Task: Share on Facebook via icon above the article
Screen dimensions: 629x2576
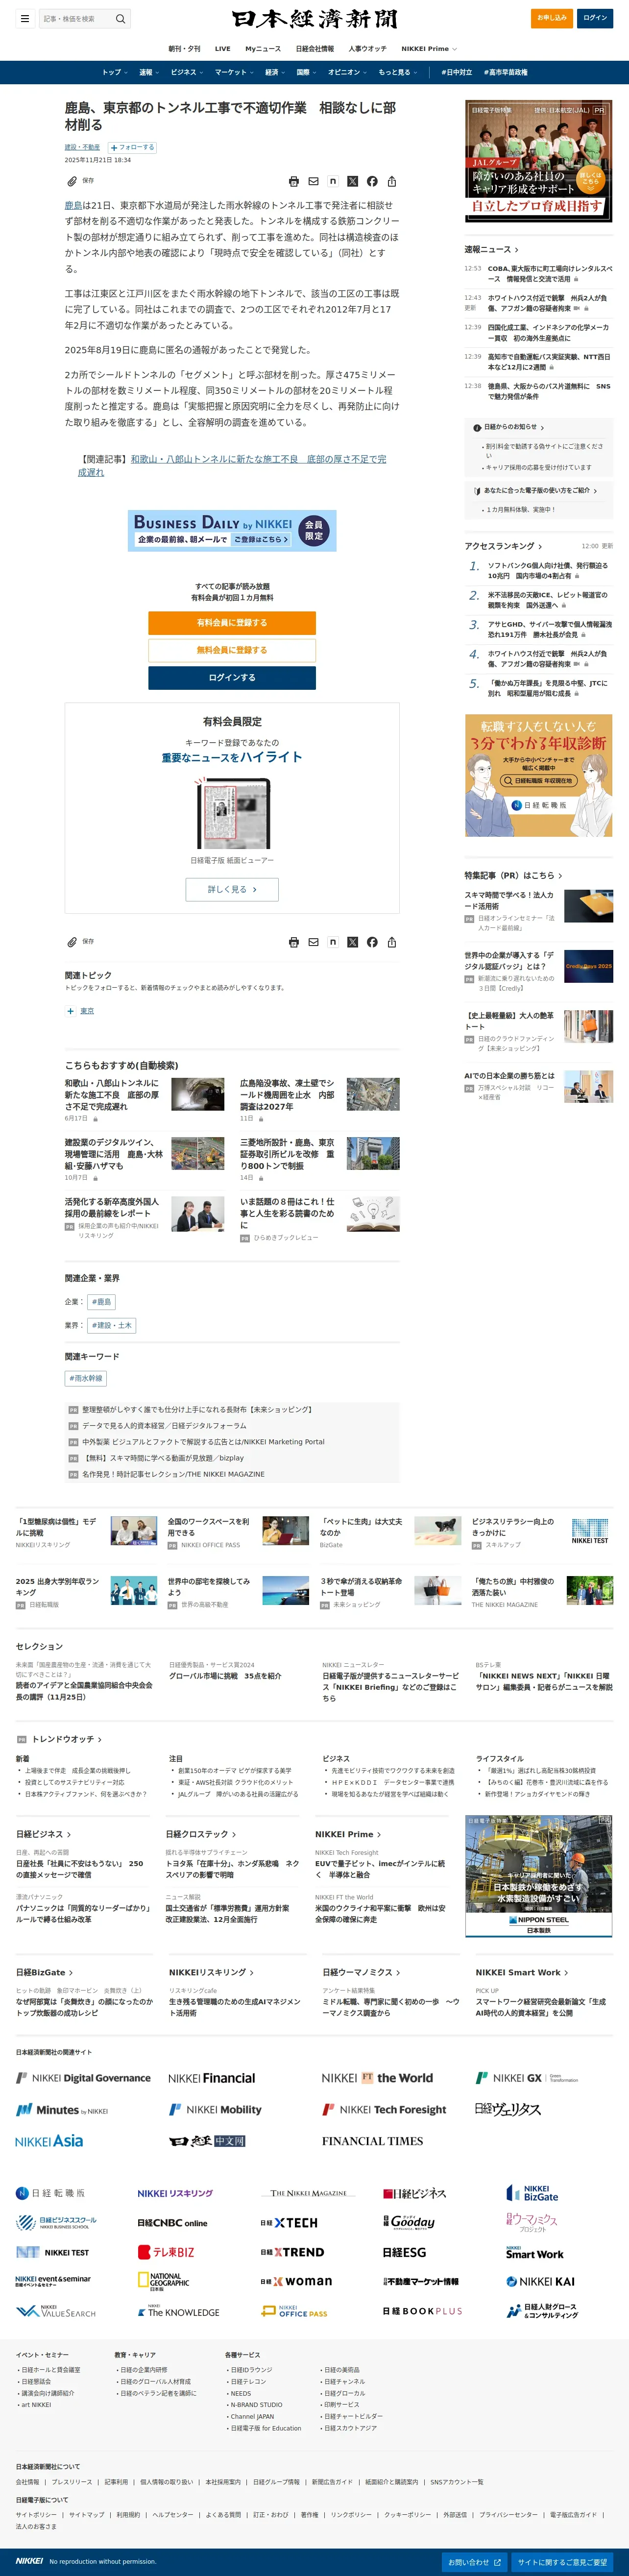Action: tap(372, 181)
